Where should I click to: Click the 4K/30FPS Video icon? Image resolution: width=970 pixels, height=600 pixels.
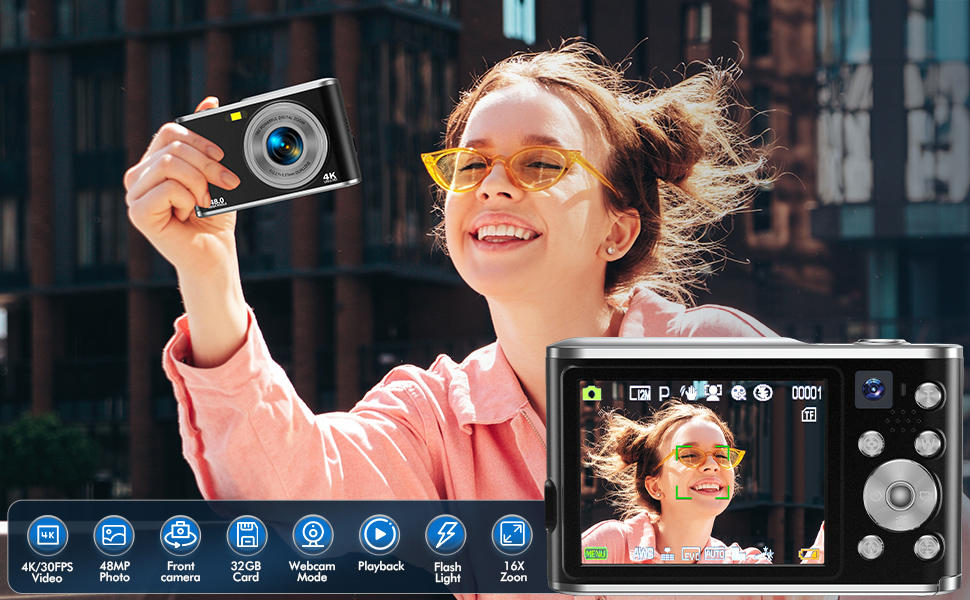48,536
